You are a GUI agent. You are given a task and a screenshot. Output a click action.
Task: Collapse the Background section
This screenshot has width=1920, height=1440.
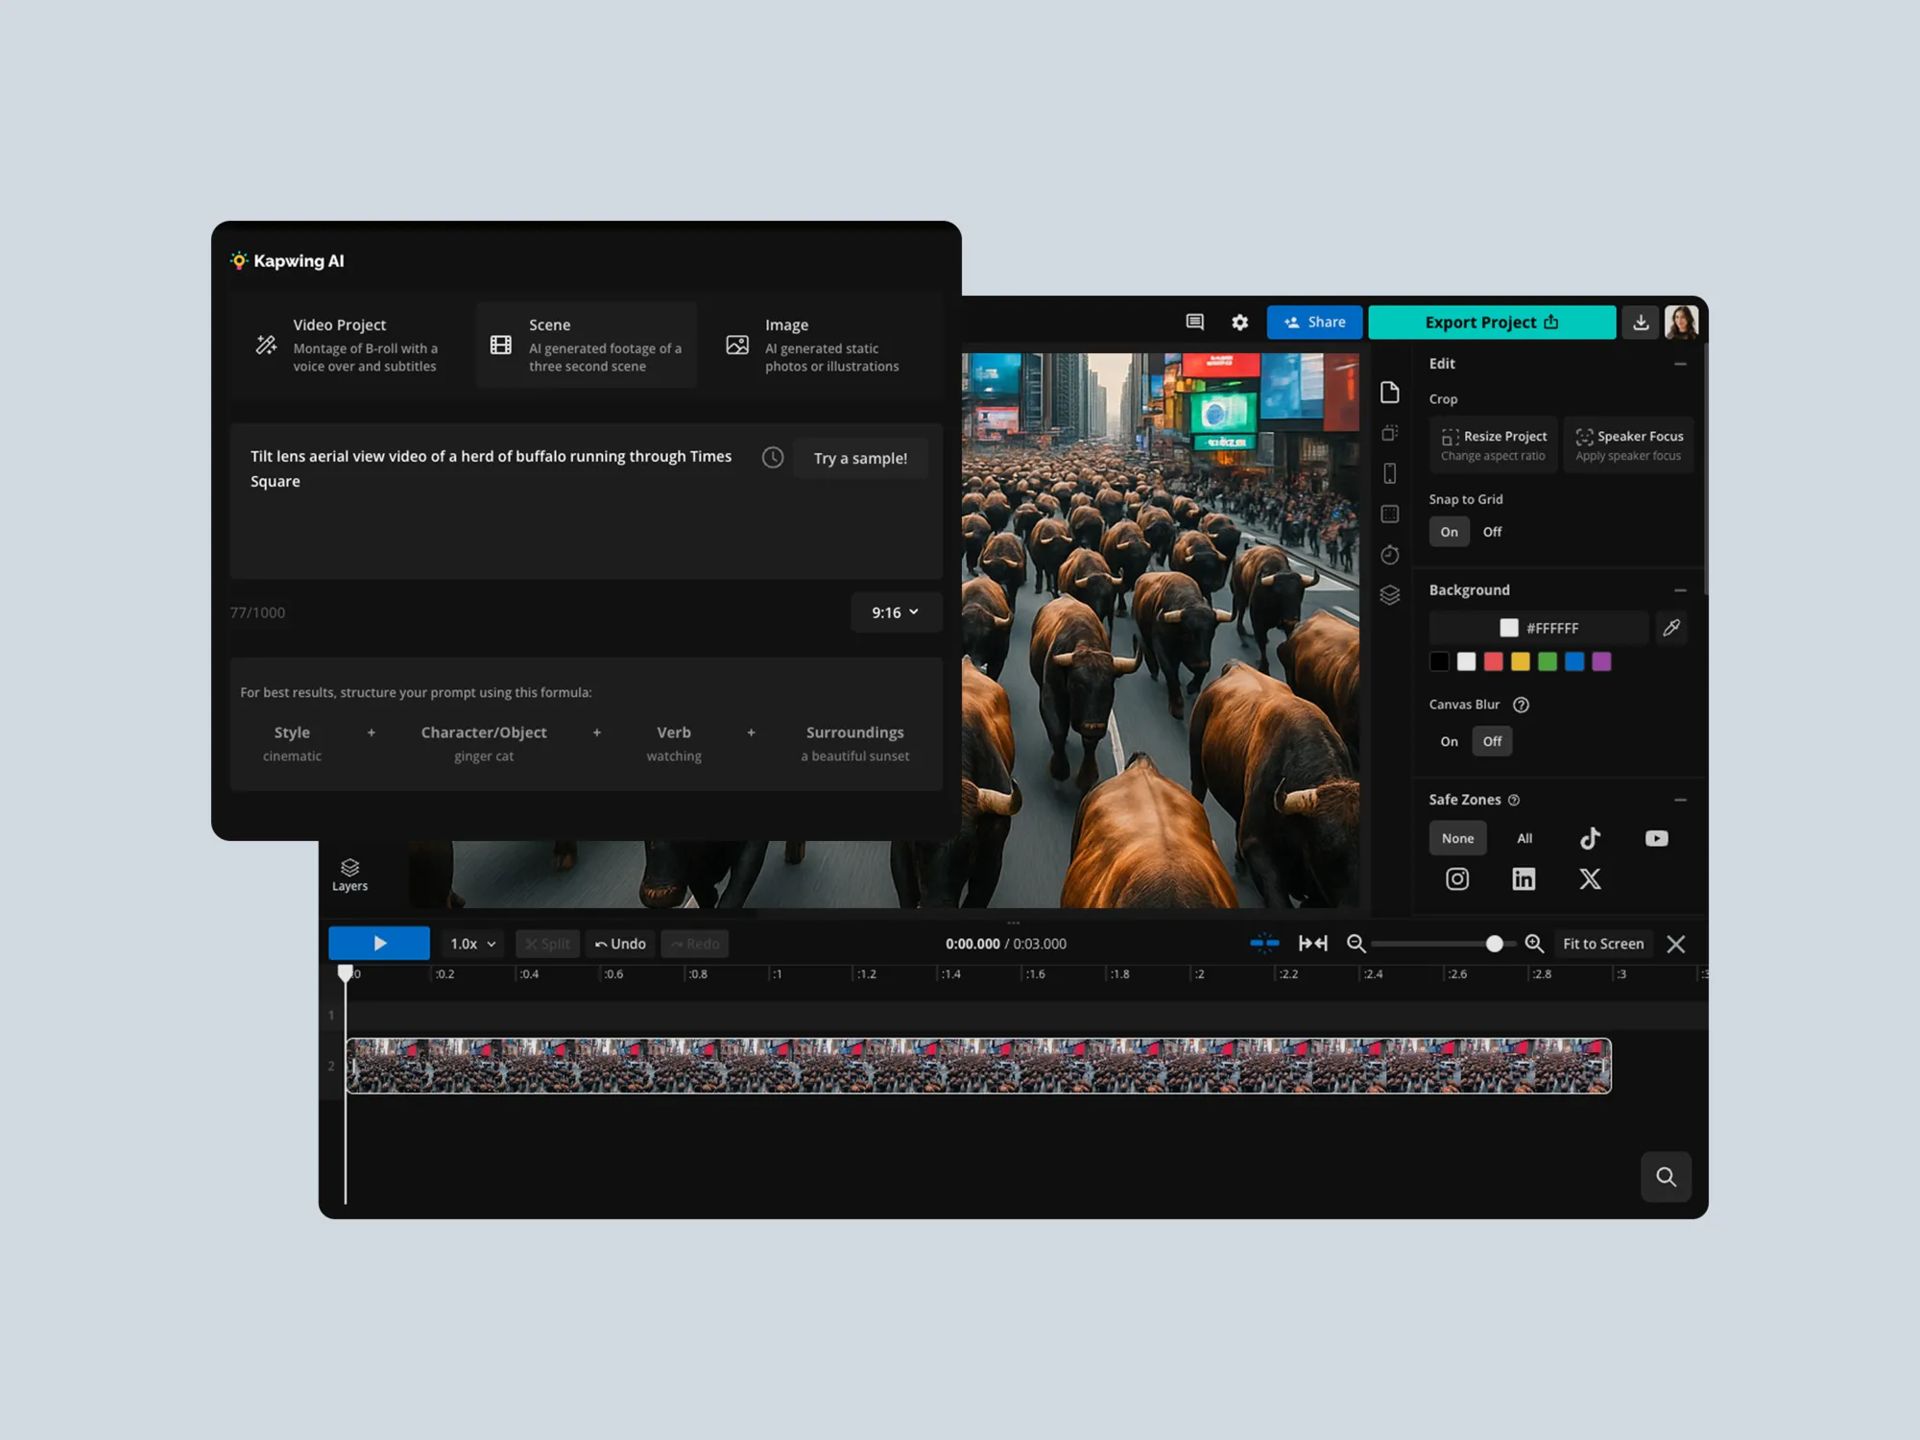(1680, 590)
